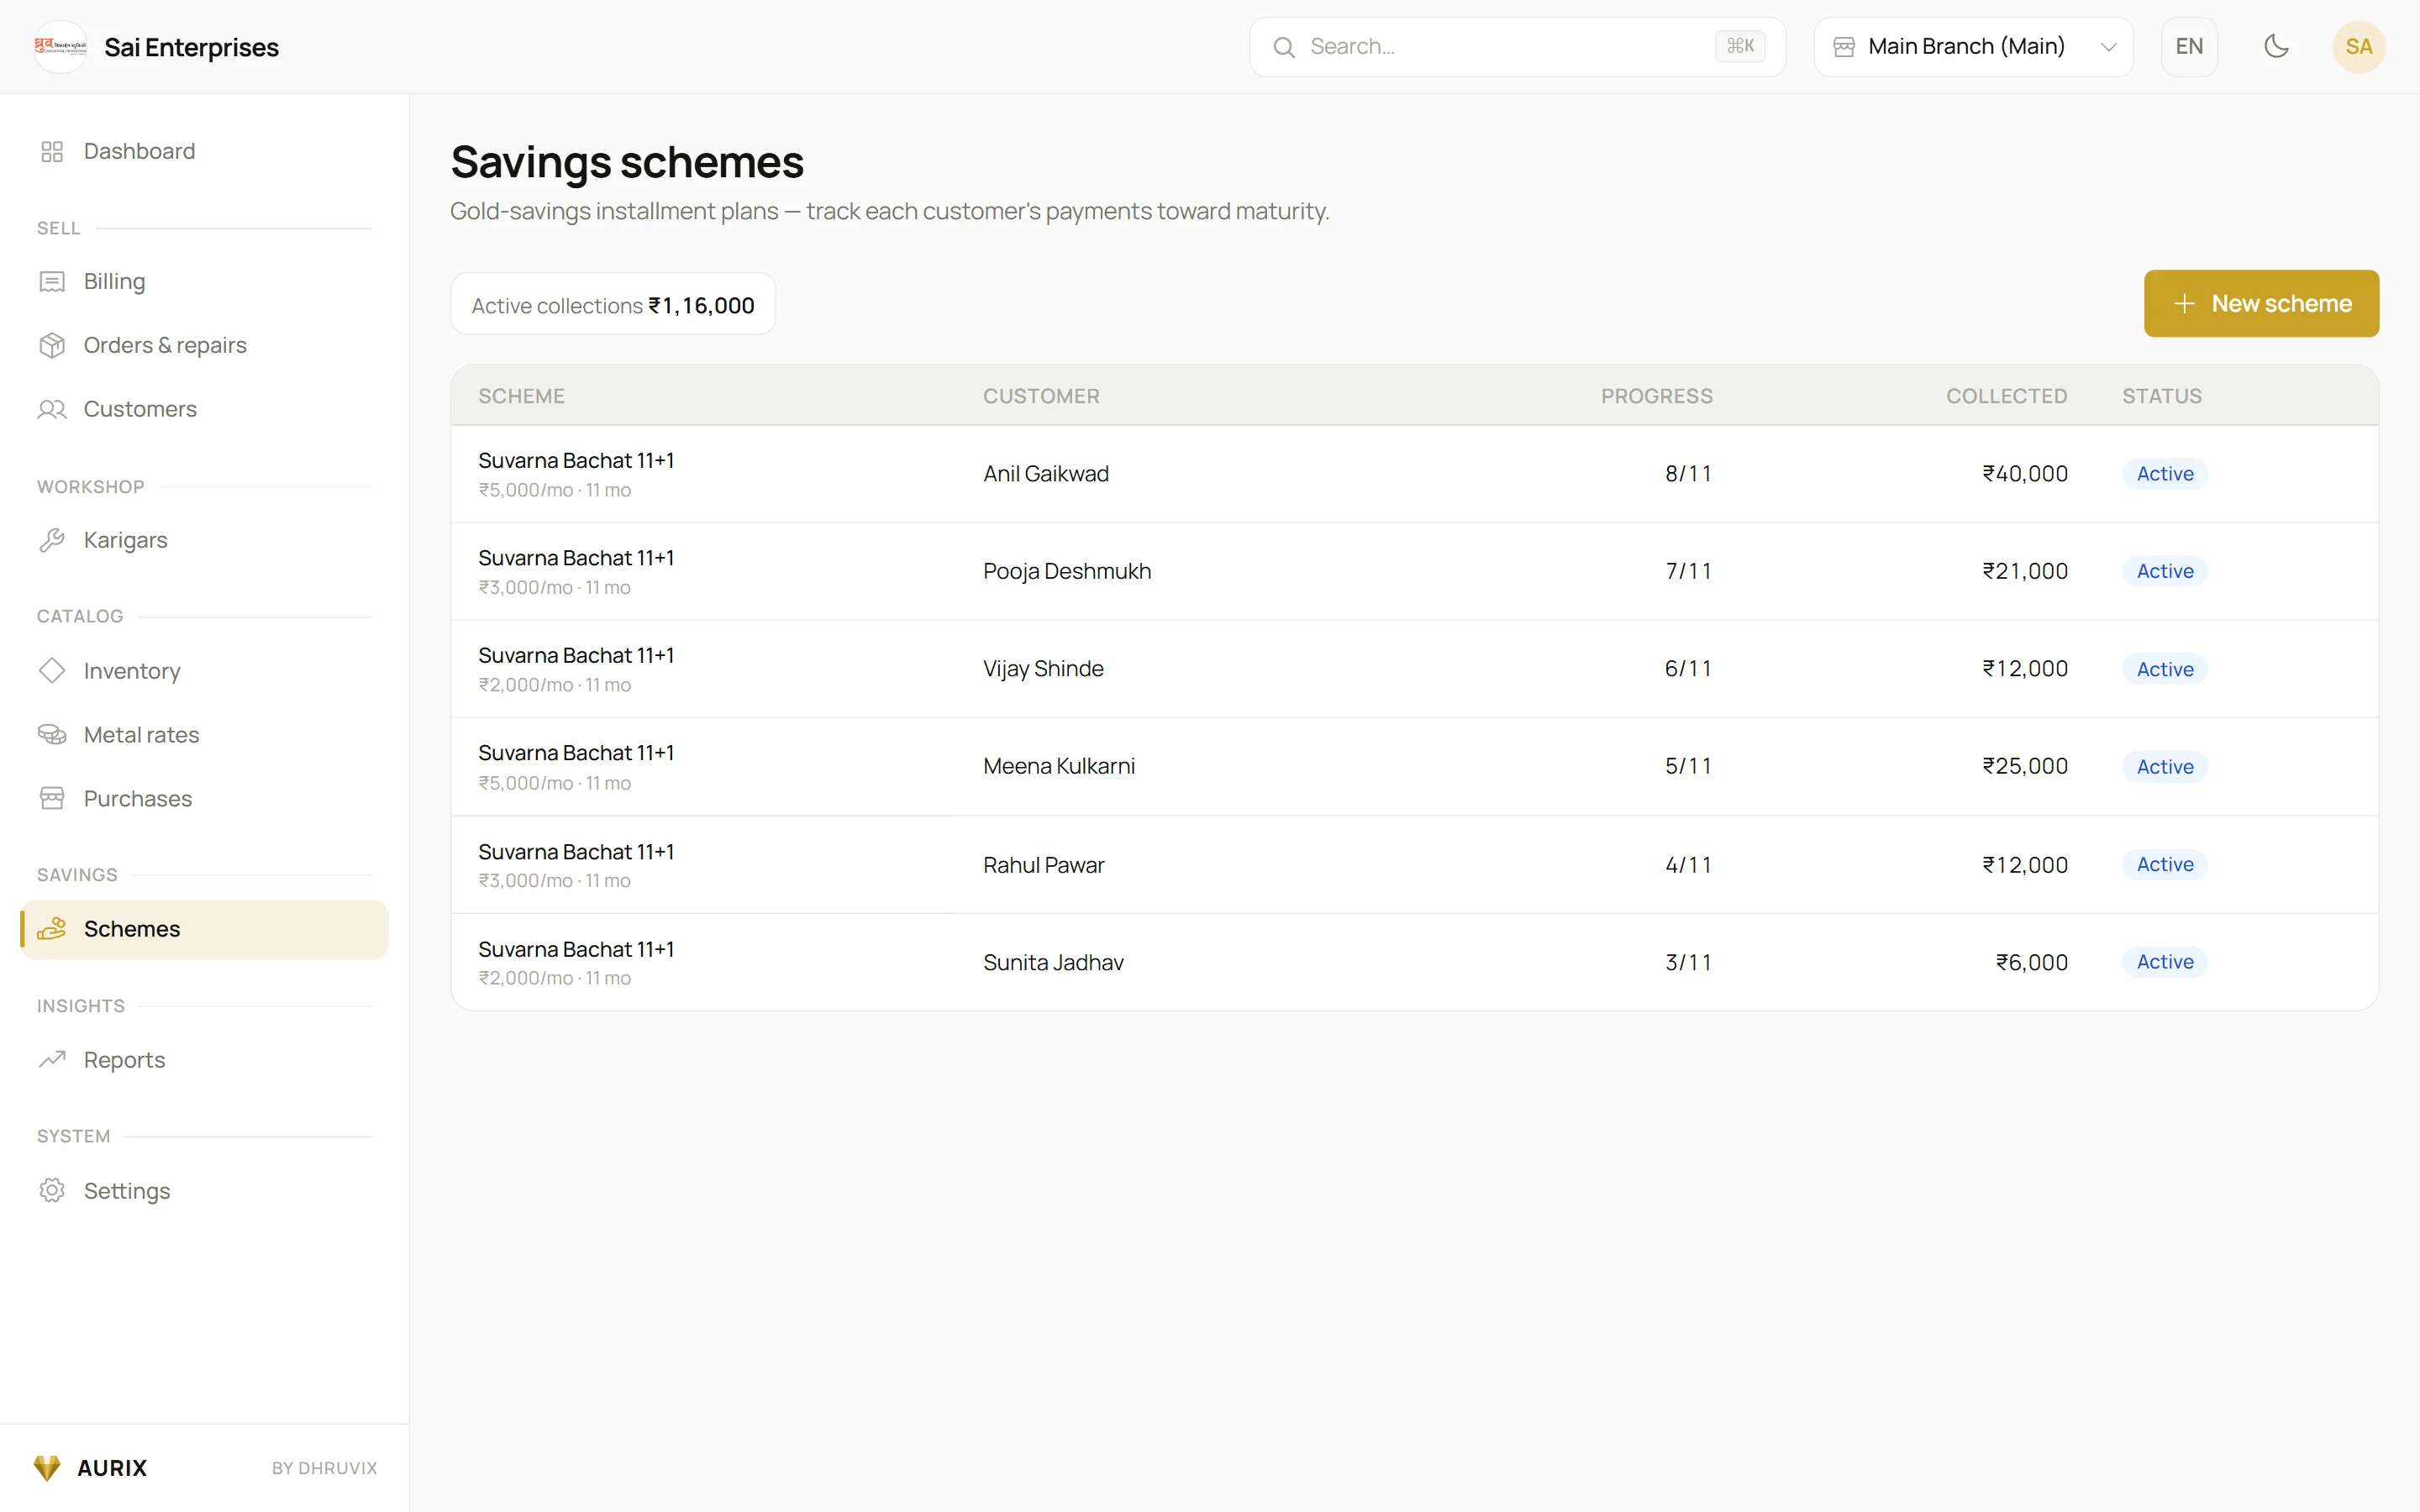
Task: Toggle dark mode with the moon icon
Action: (2276, 46)
